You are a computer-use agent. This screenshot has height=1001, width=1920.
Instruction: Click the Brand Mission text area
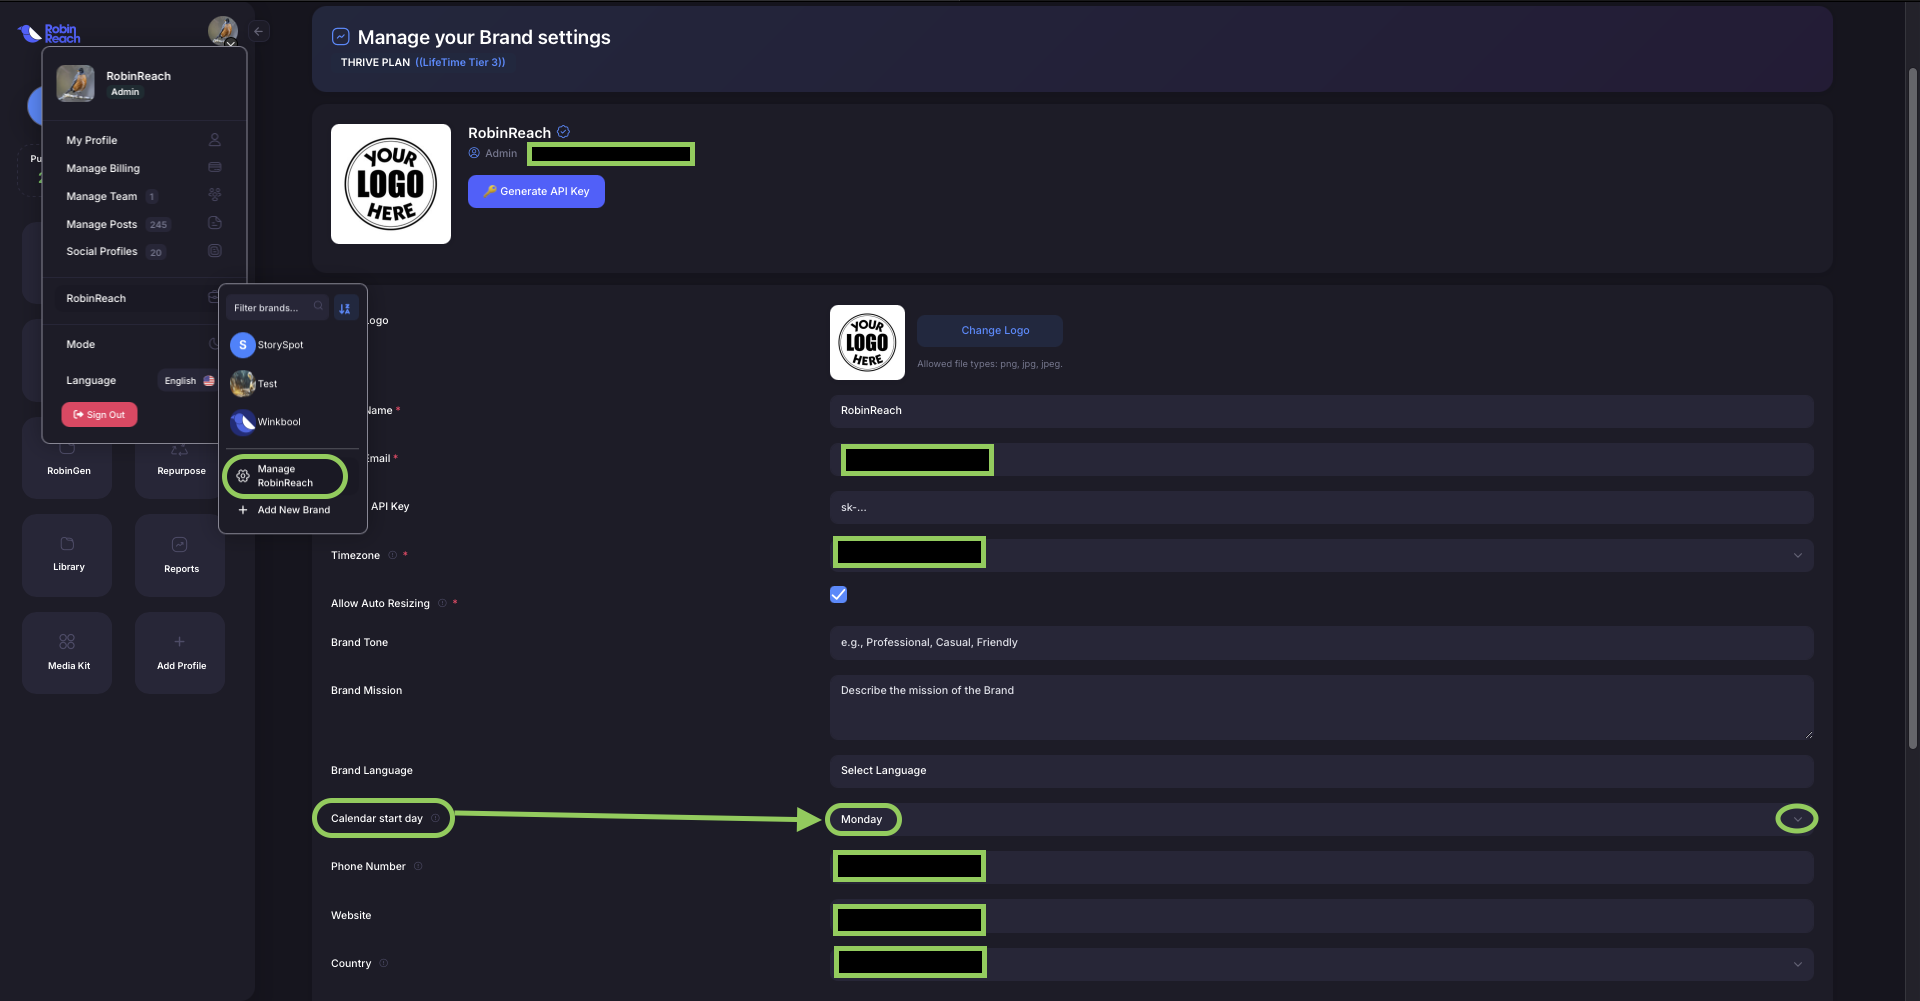[1321, 707]
